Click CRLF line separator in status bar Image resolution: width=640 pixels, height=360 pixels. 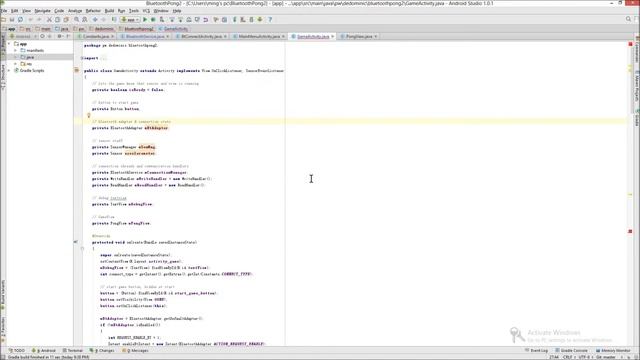[568, 357]
